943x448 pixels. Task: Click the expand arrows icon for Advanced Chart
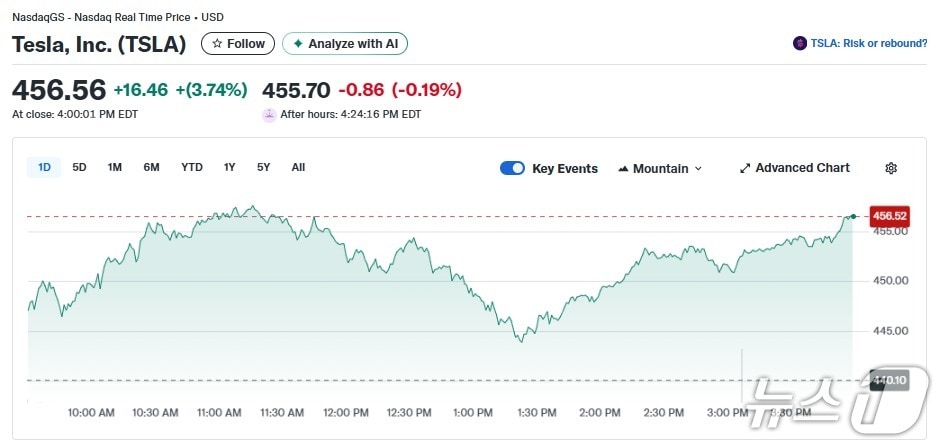pos(745,168)
